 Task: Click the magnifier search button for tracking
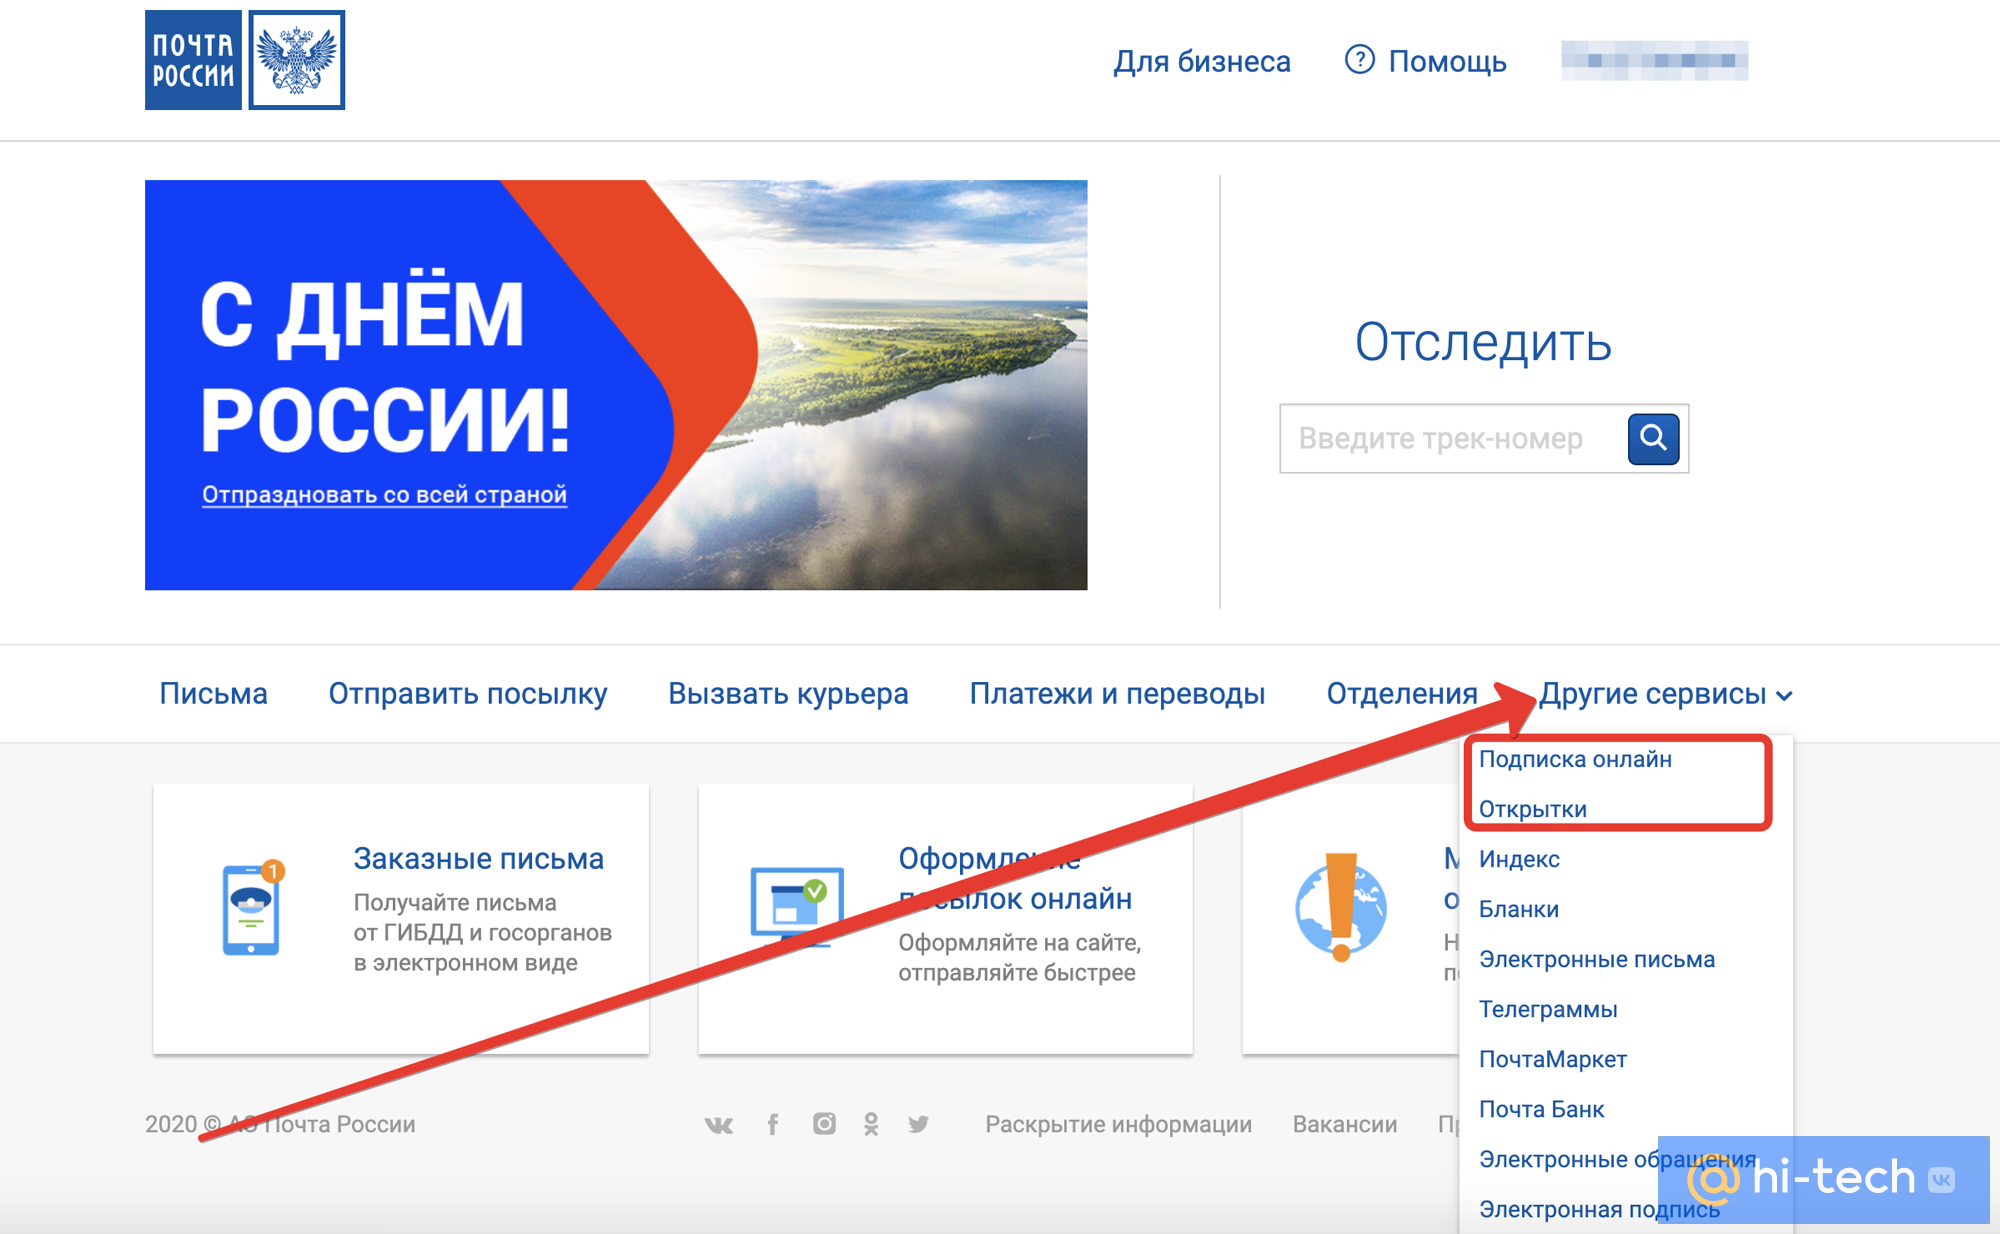click(x=1653, y=438)
